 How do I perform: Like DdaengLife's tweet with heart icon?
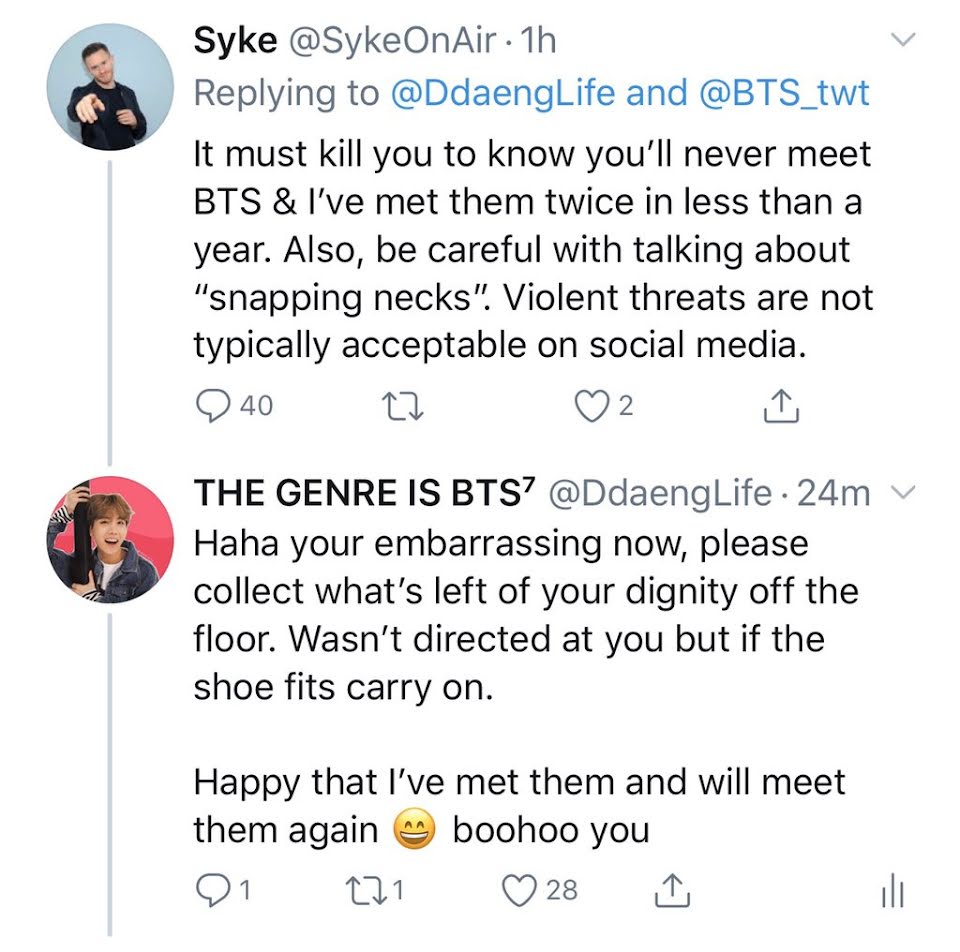519,891
